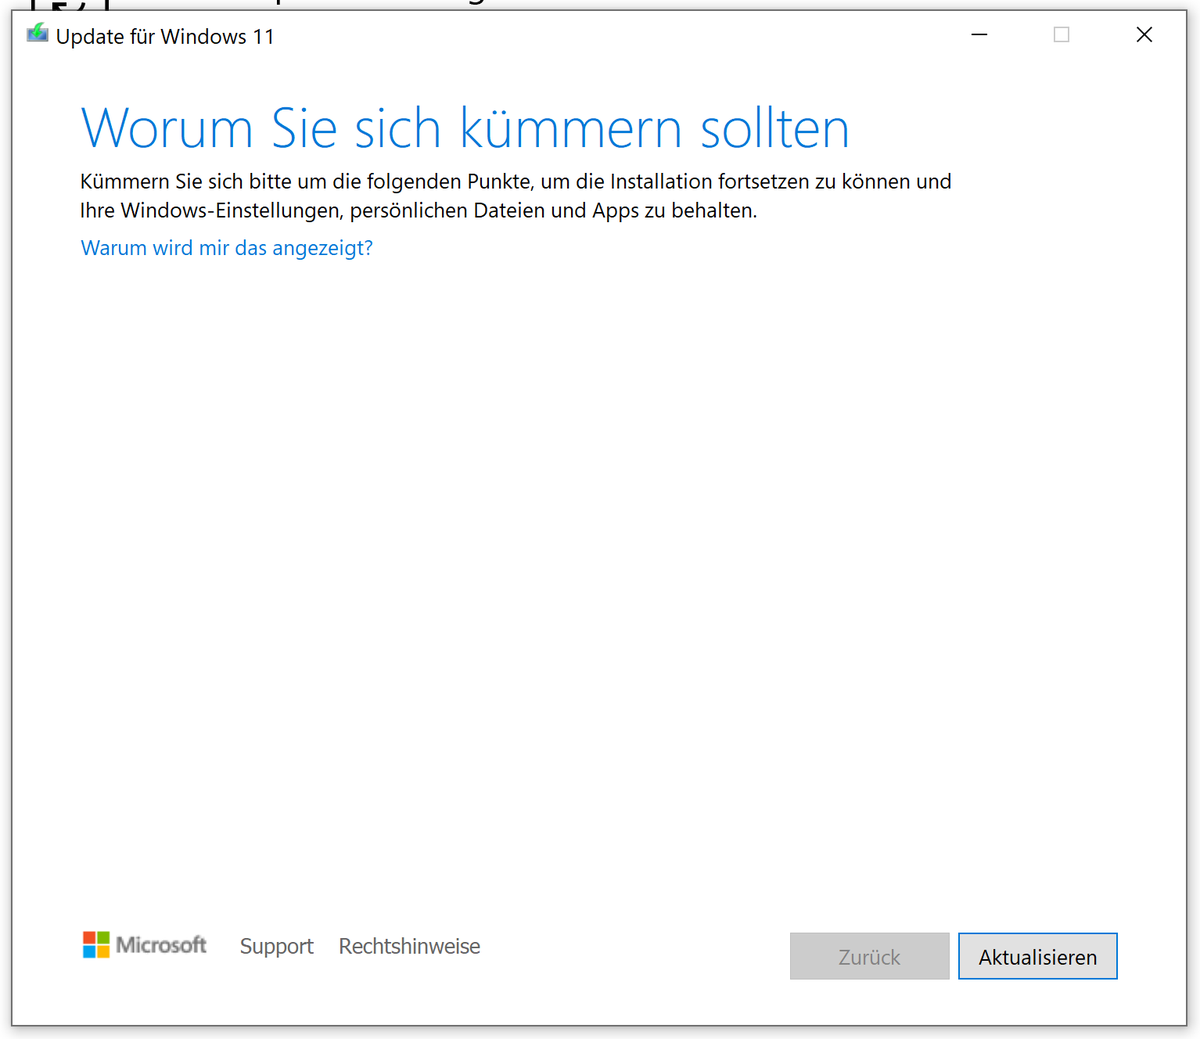Open the Support link

click(x=276, y=946)
